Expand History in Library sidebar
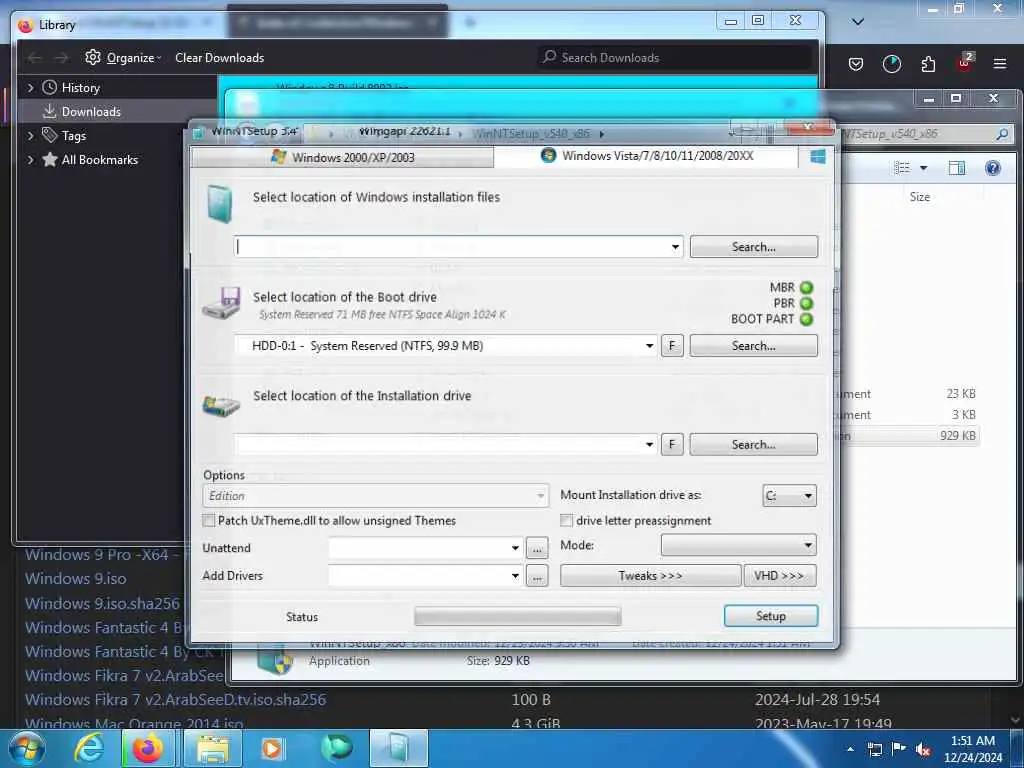Screen dimensions: 1024x768 pos(30,88)
